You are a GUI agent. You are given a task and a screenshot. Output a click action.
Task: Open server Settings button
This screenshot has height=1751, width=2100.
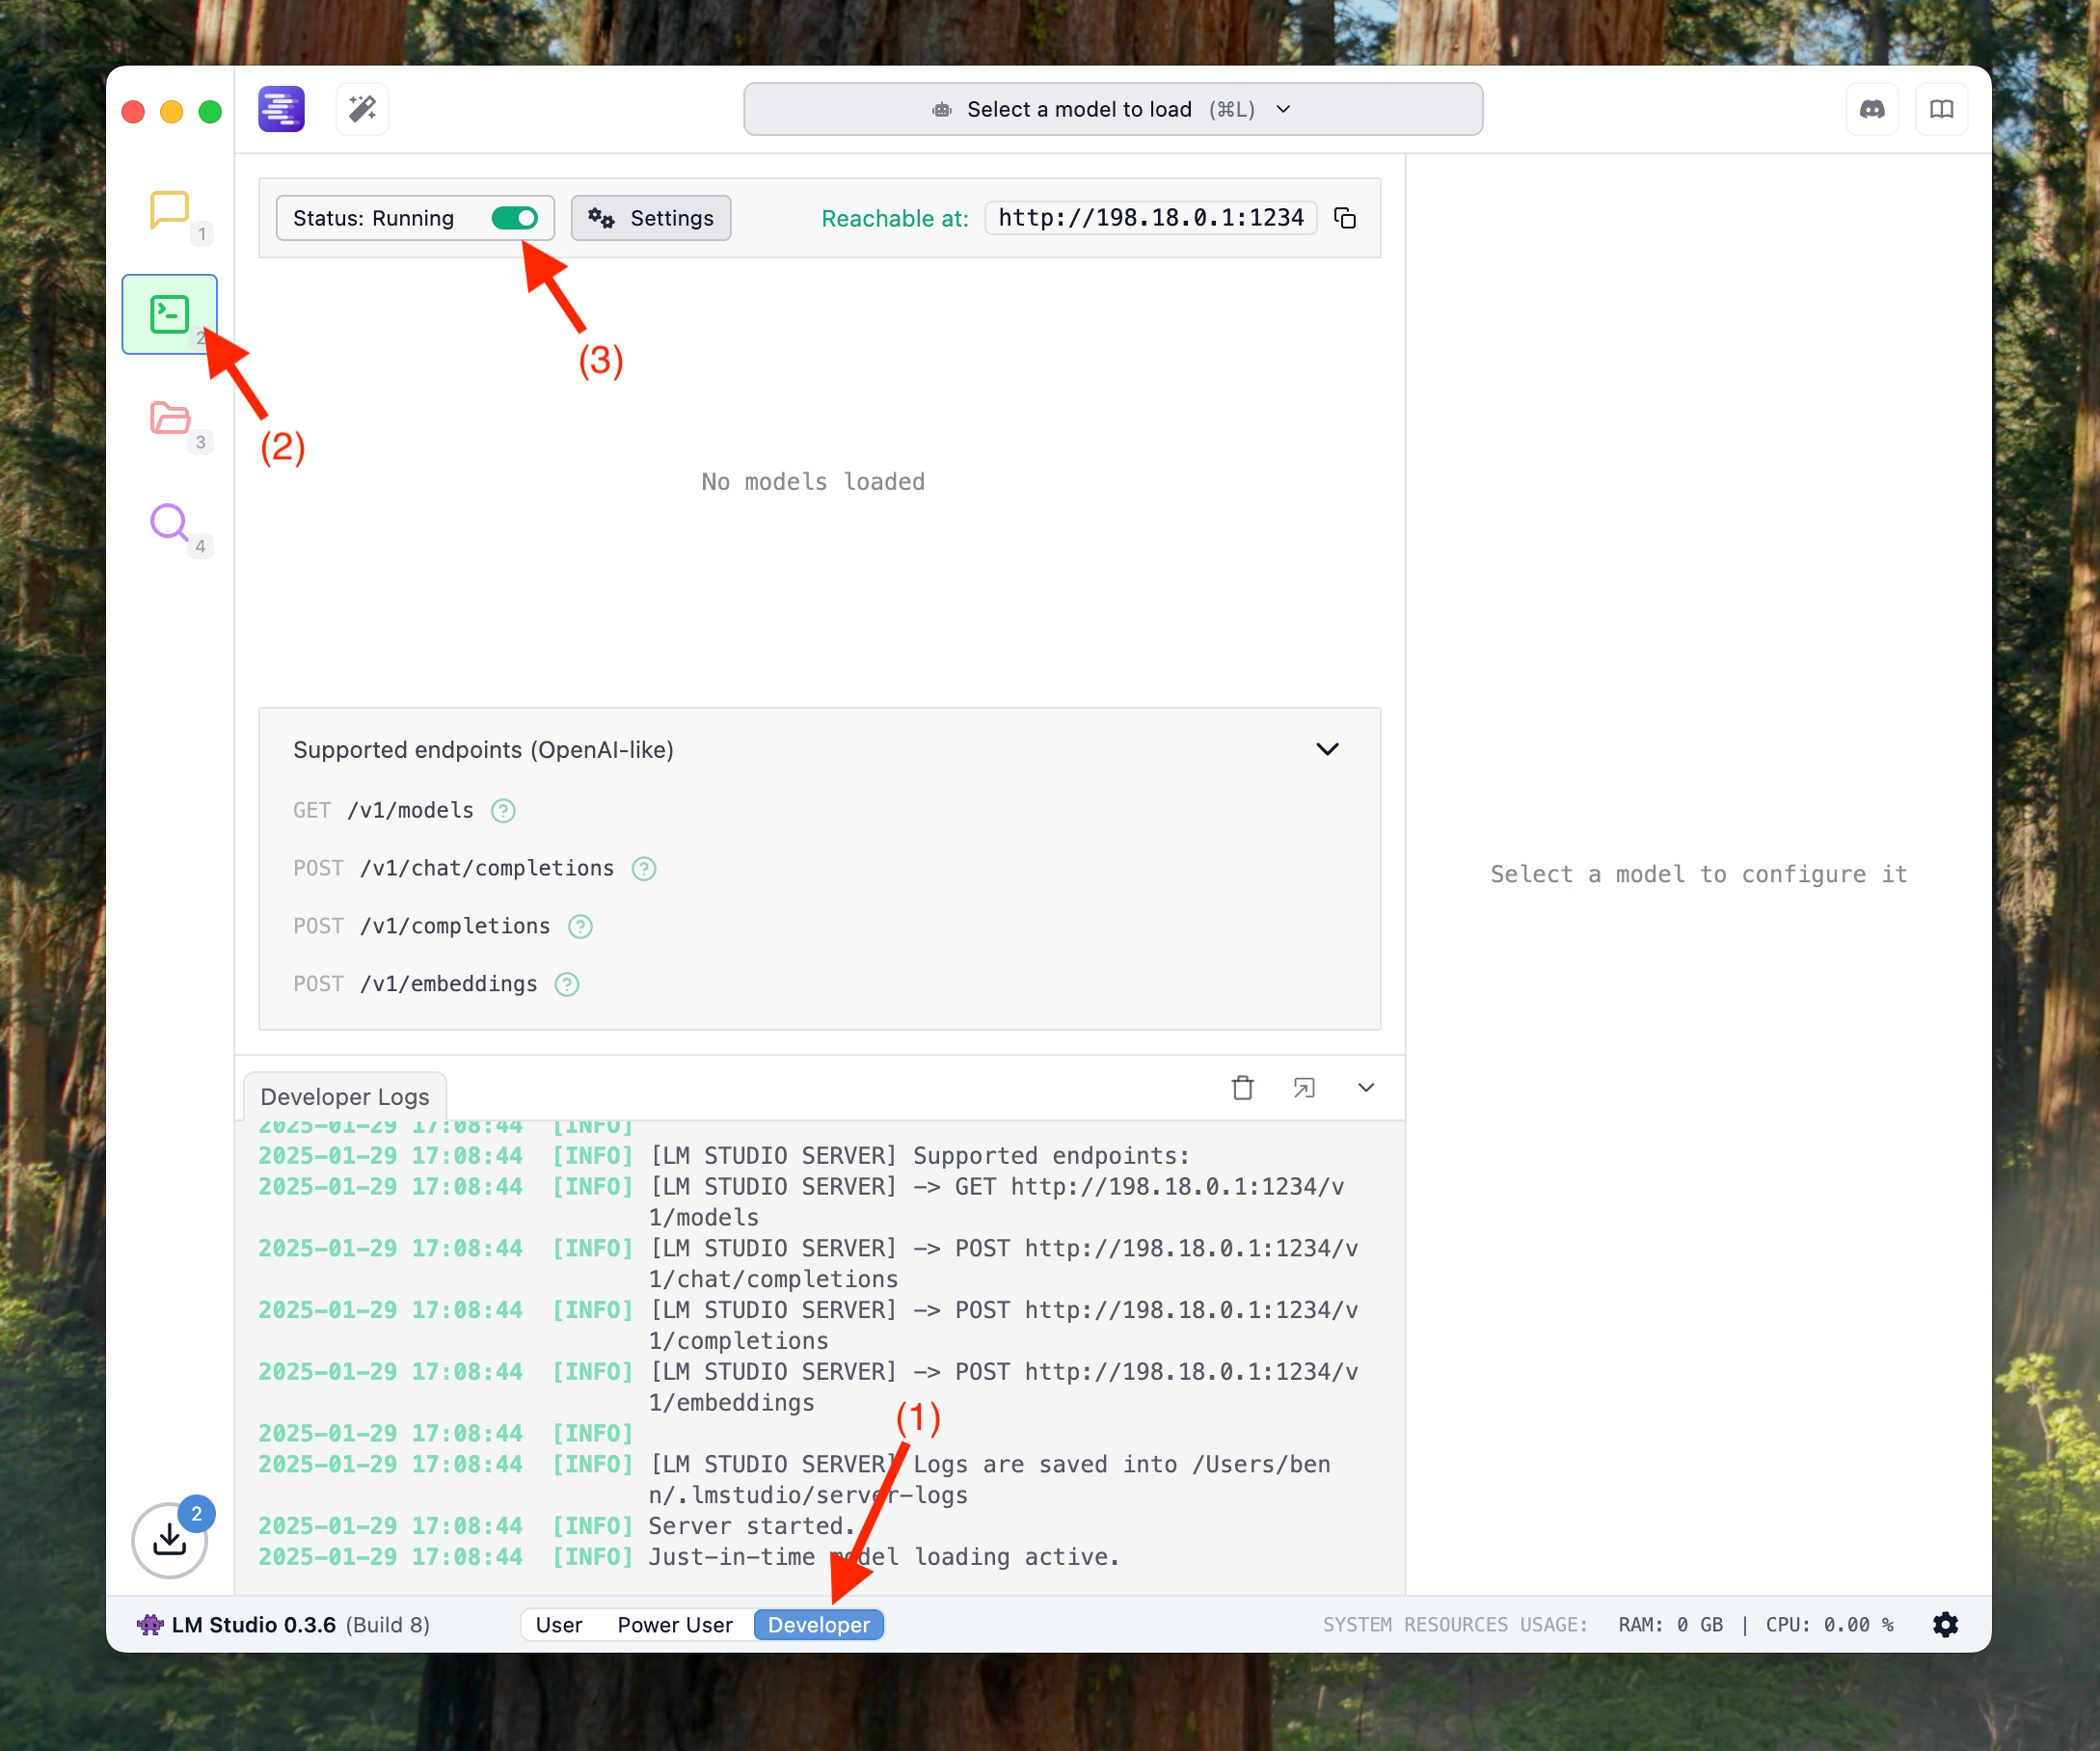pyautogui.click(x=651, y=218)
